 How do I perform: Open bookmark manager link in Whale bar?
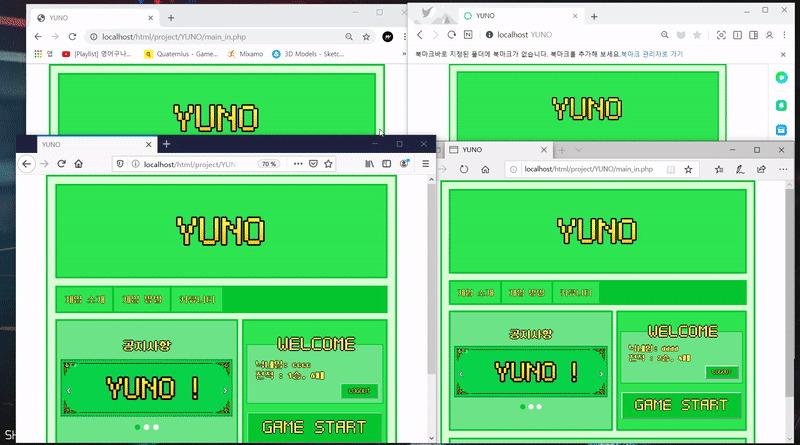click(652, 54)
